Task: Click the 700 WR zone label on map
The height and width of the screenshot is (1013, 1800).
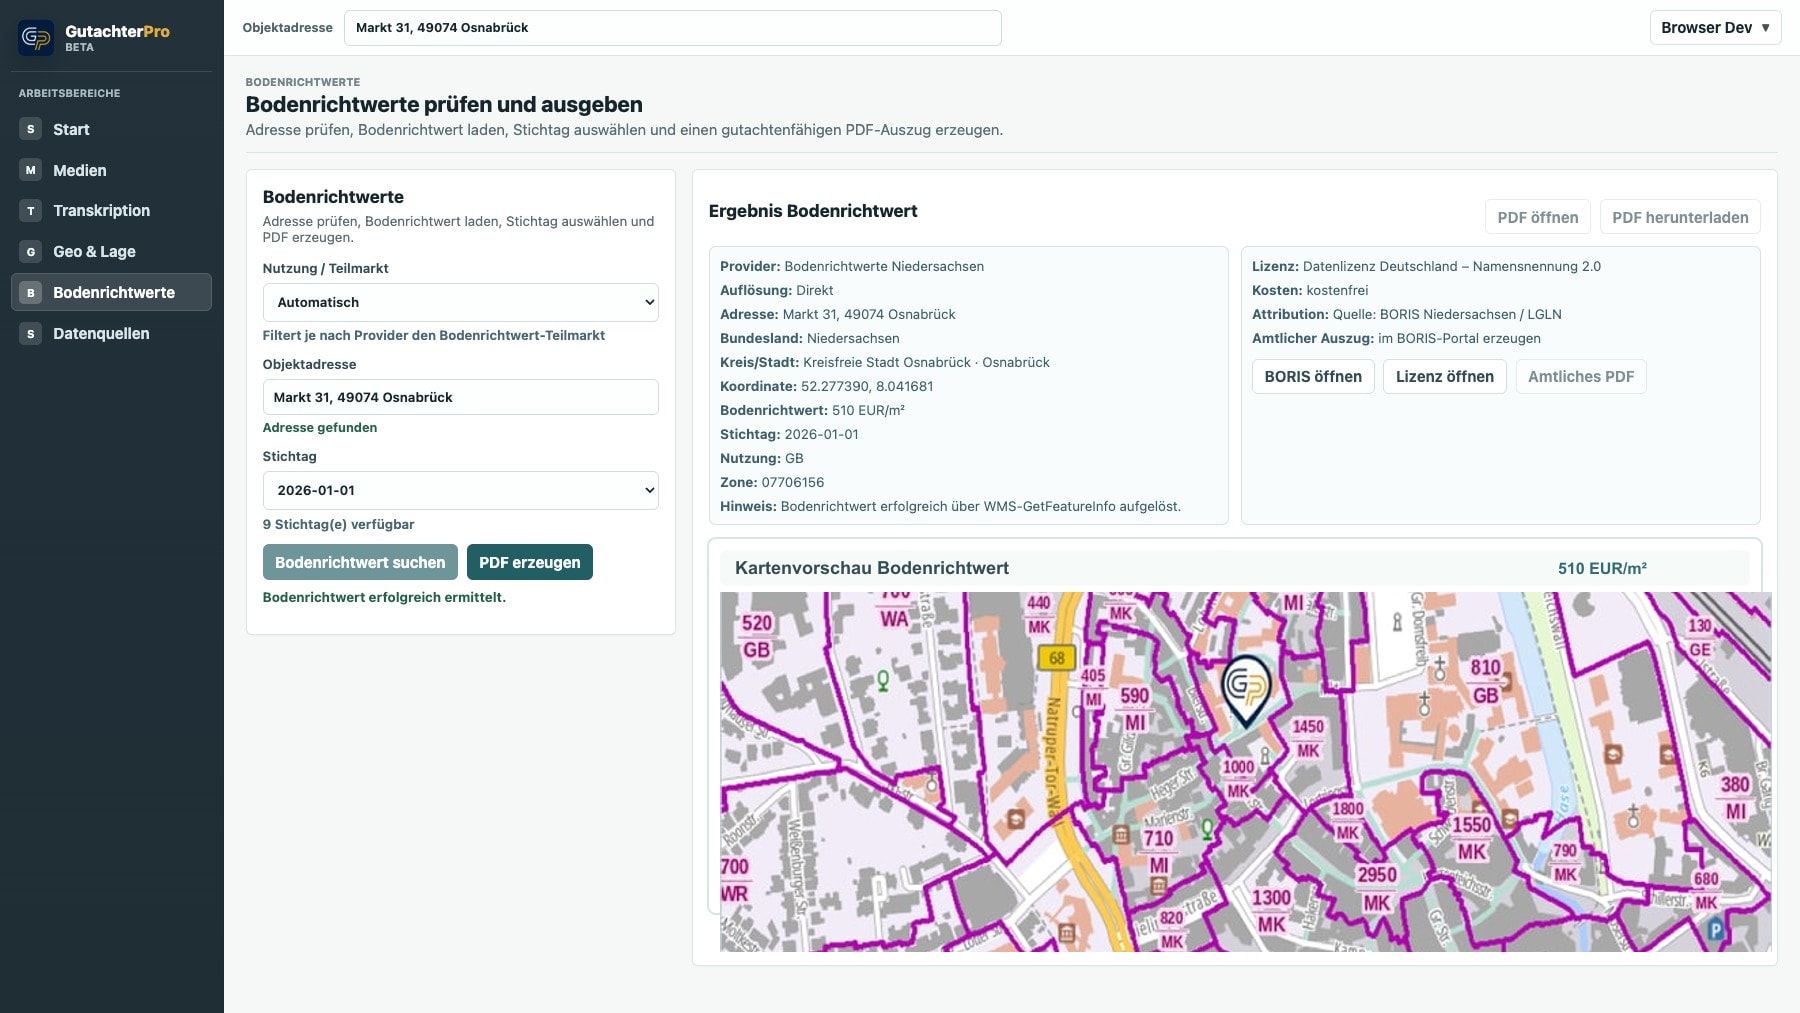Action: [x=735, y=879]
